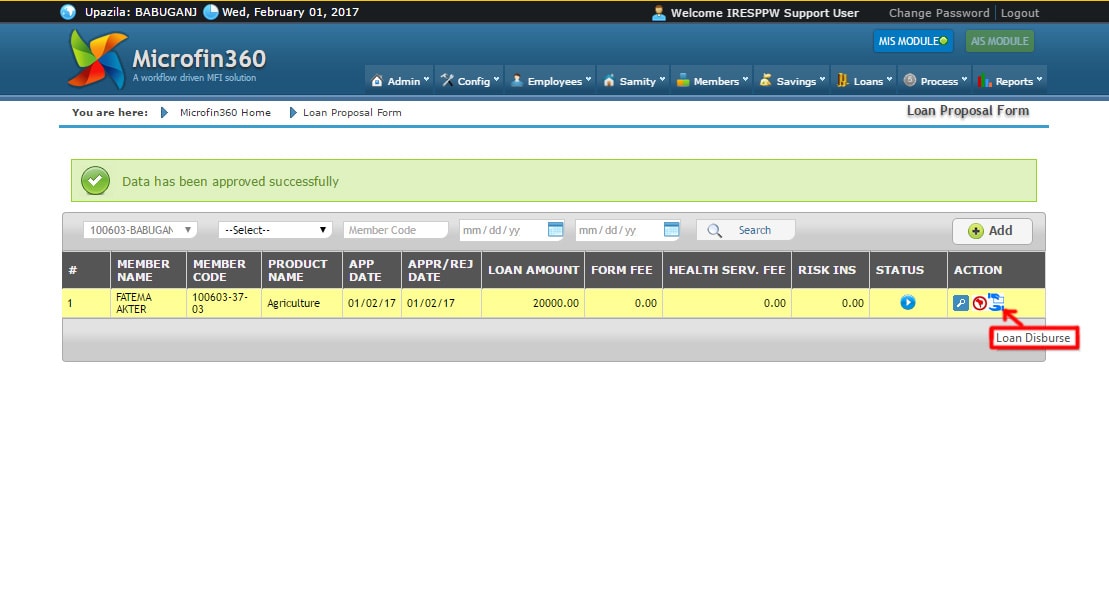Click the blue status arrow icon
1109x613 pixels.
click(907, 302)
